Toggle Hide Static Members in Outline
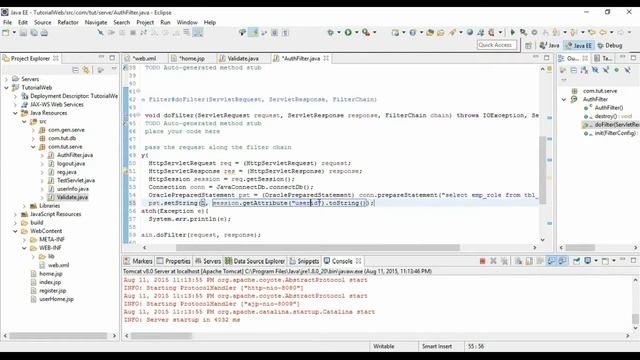The image size is (640, 360). [x=606, y=70]
